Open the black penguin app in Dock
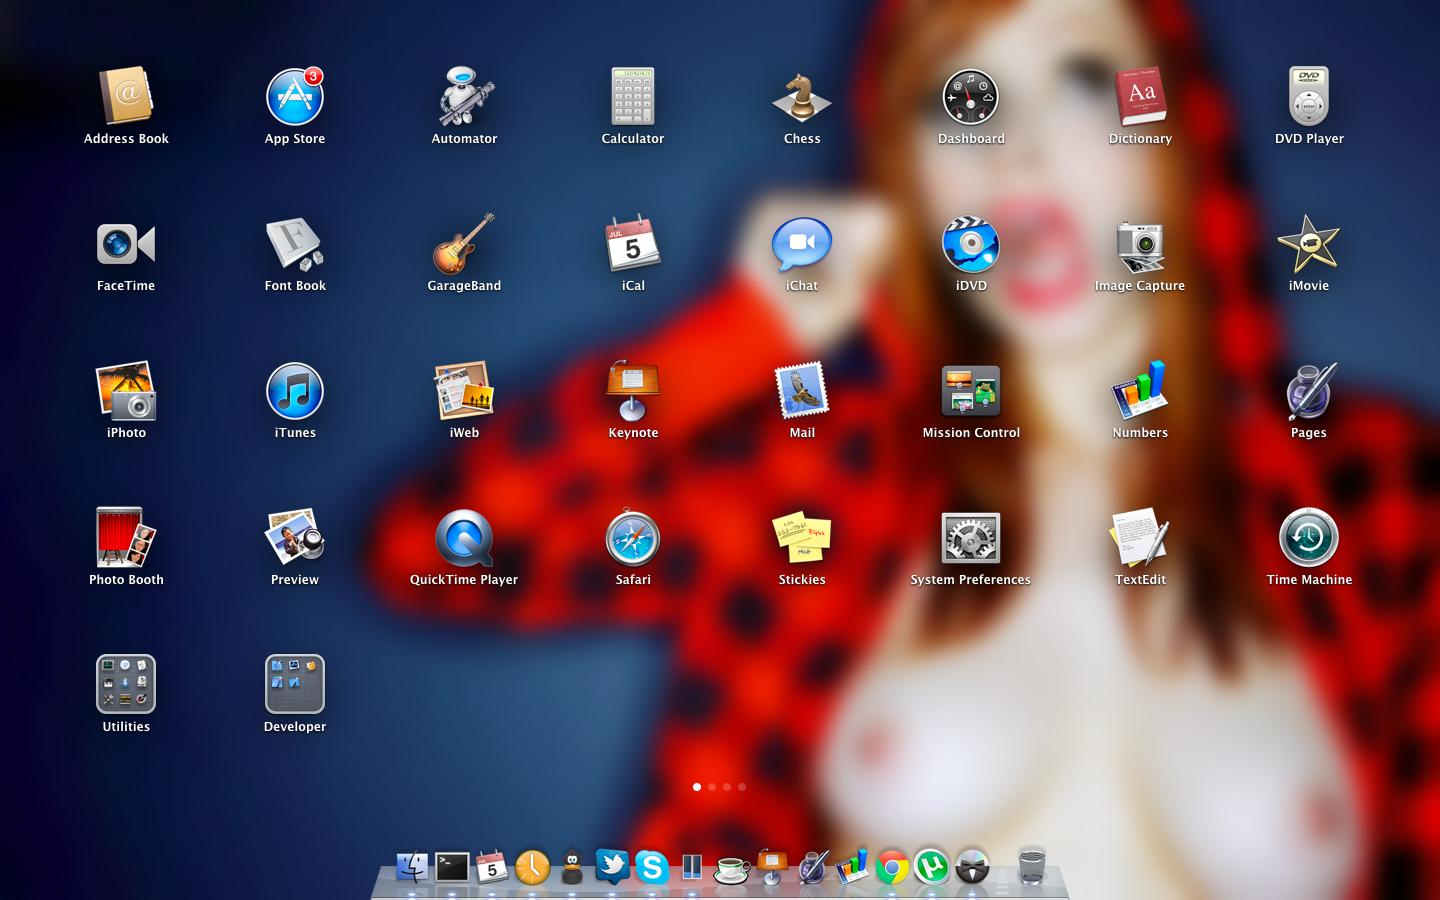The height and width of the screenshot is (900, 1440). pyautogui.click(x=572, y=867)
